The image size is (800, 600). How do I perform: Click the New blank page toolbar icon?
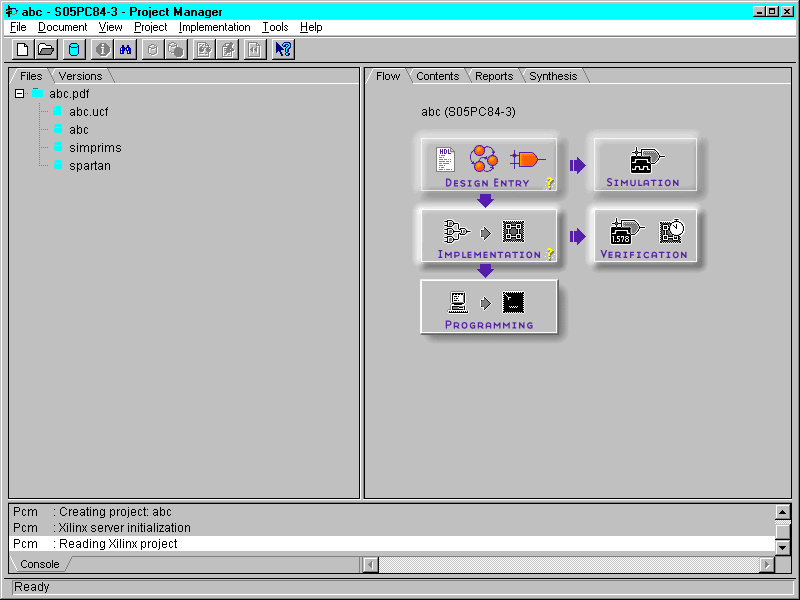point(23,49)
